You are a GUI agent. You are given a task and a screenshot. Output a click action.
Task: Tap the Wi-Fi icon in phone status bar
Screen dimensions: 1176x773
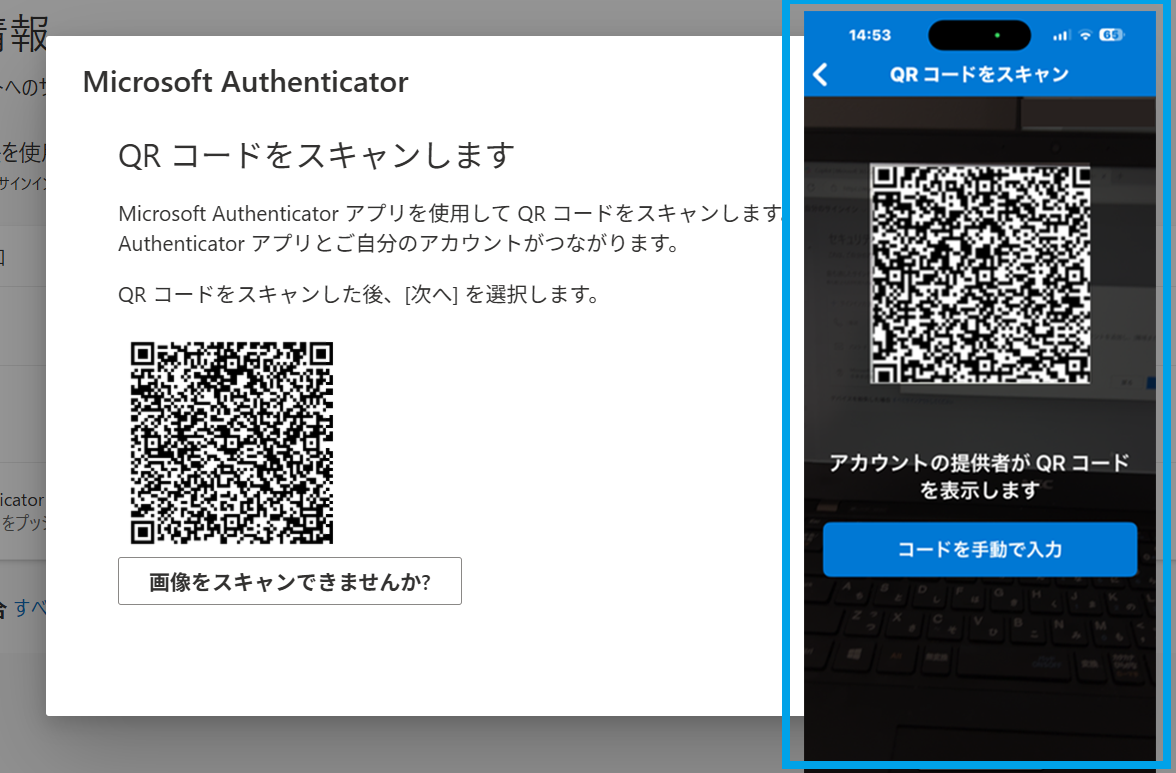click(x=1085, y=35)
